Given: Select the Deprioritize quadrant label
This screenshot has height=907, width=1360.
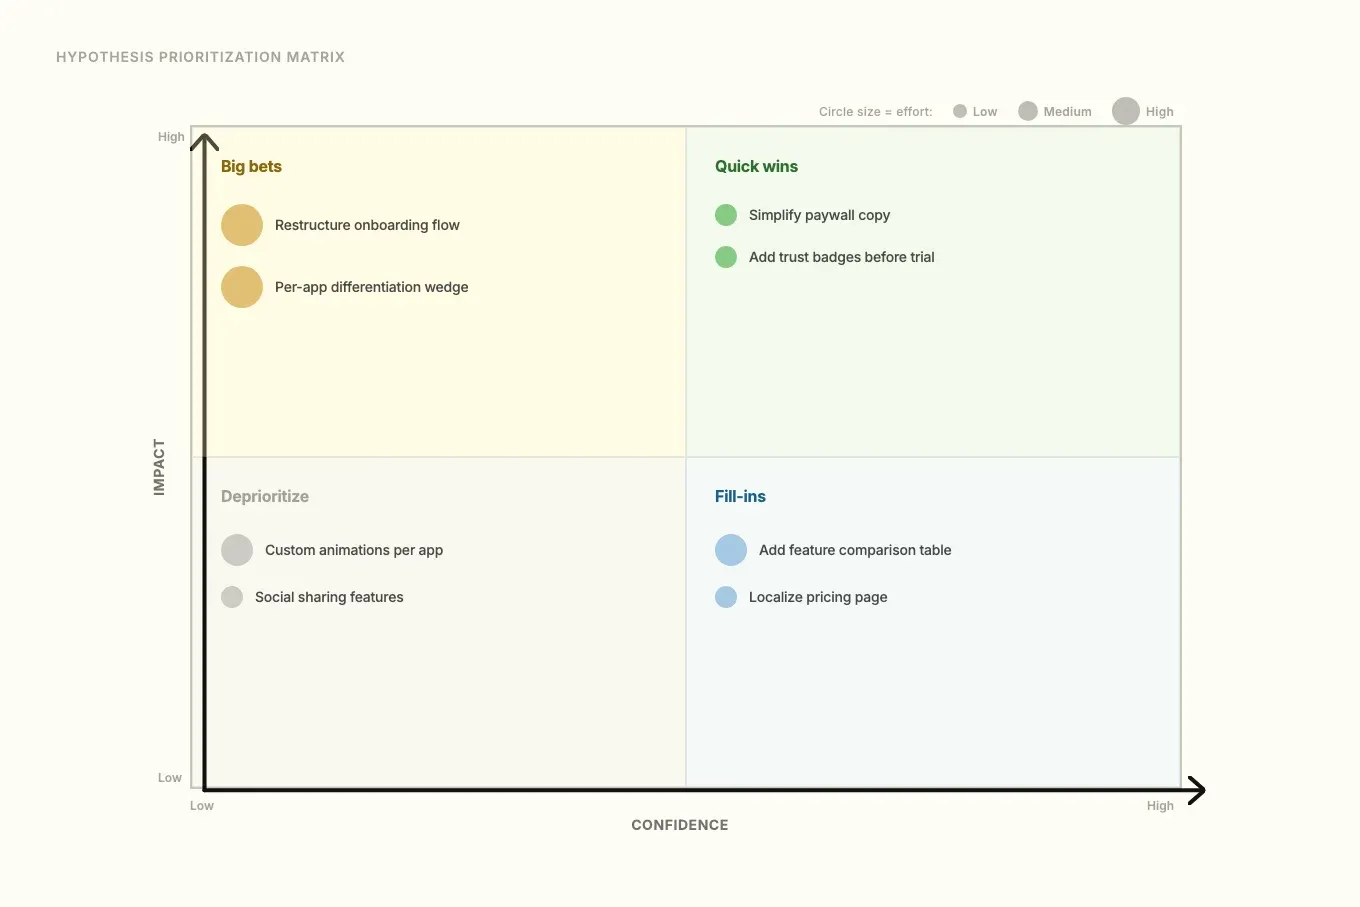Looking at the screenshot, I should 265,496.
